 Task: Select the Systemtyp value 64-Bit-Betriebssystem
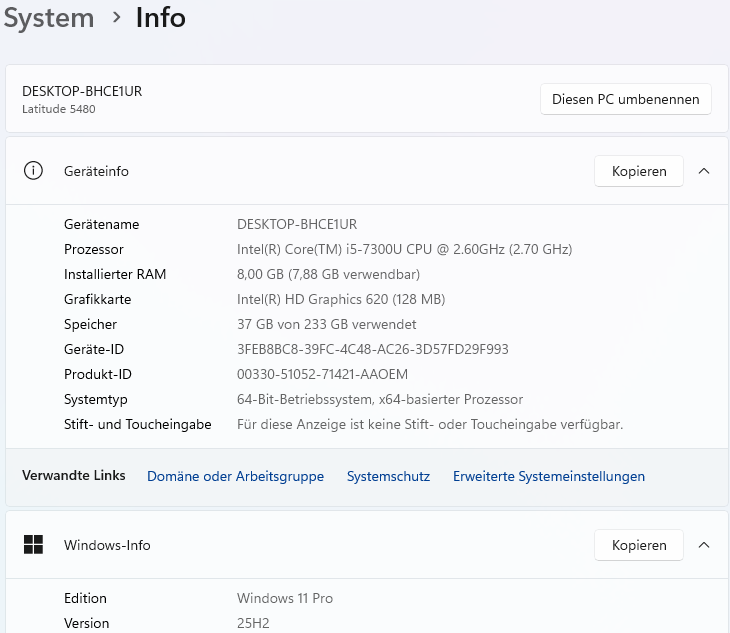[x=380, y=399]
